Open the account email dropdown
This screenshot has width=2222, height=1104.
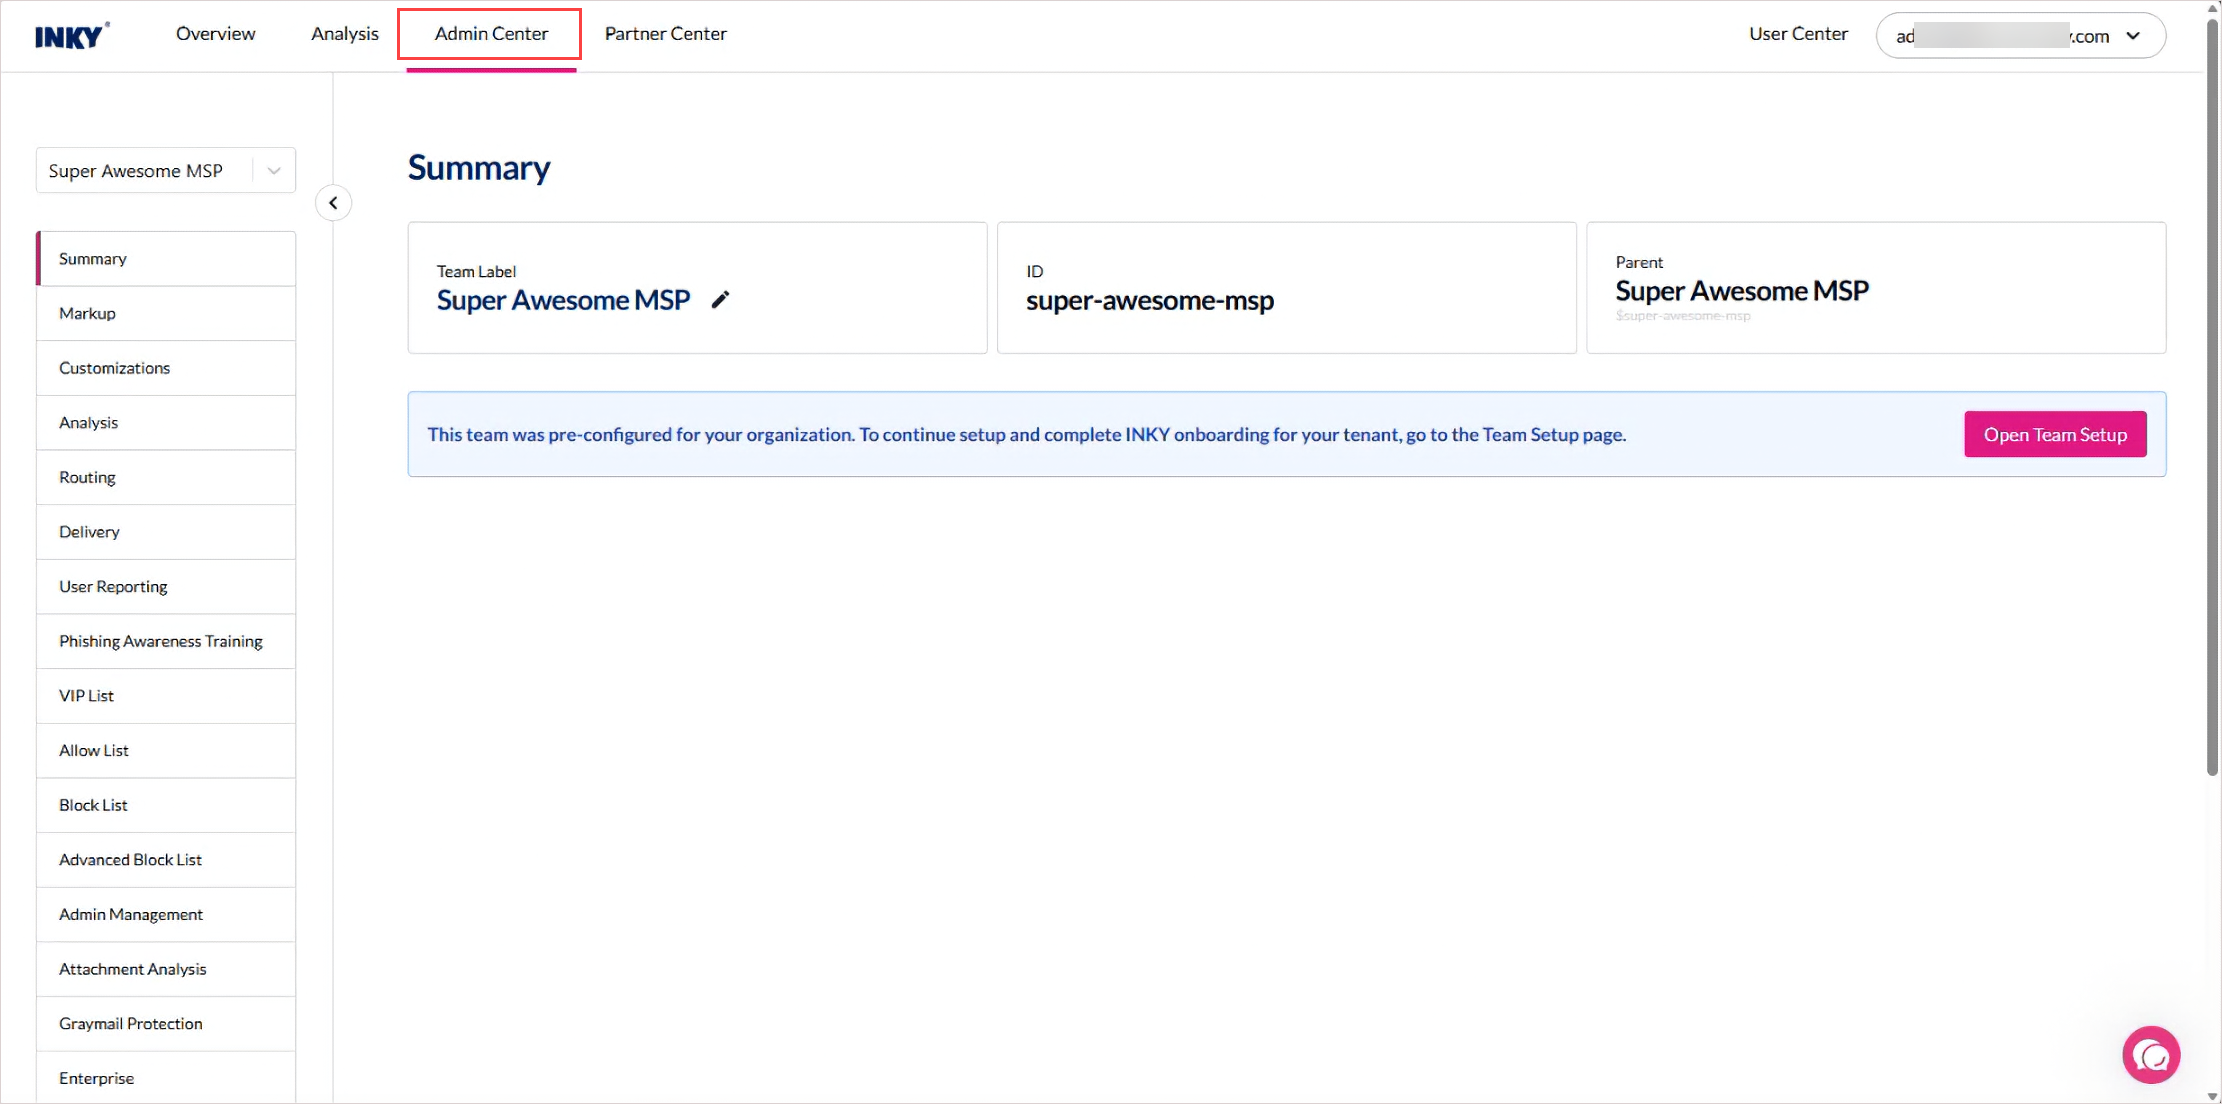[2020, 36]
